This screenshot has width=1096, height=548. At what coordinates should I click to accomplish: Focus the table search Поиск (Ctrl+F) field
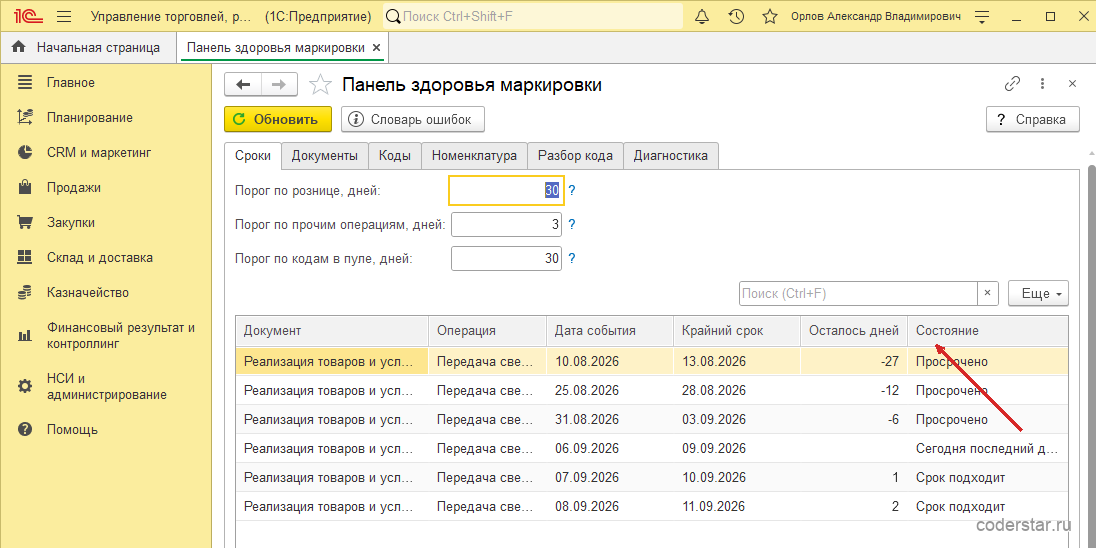pos(858,294)
